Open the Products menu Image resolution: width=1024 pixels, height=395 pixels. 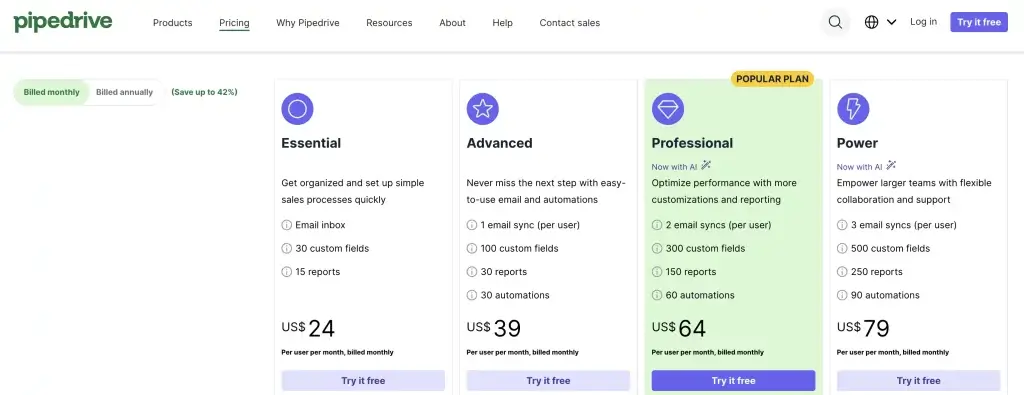[172, 23]
